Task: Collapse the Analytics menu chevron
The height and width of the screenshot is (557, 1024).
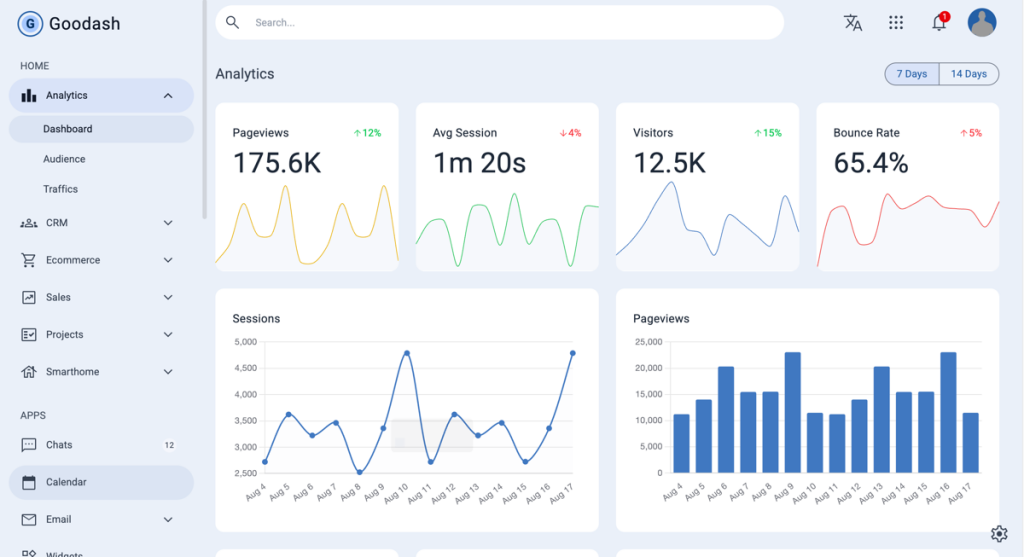Action: [168, 96]
